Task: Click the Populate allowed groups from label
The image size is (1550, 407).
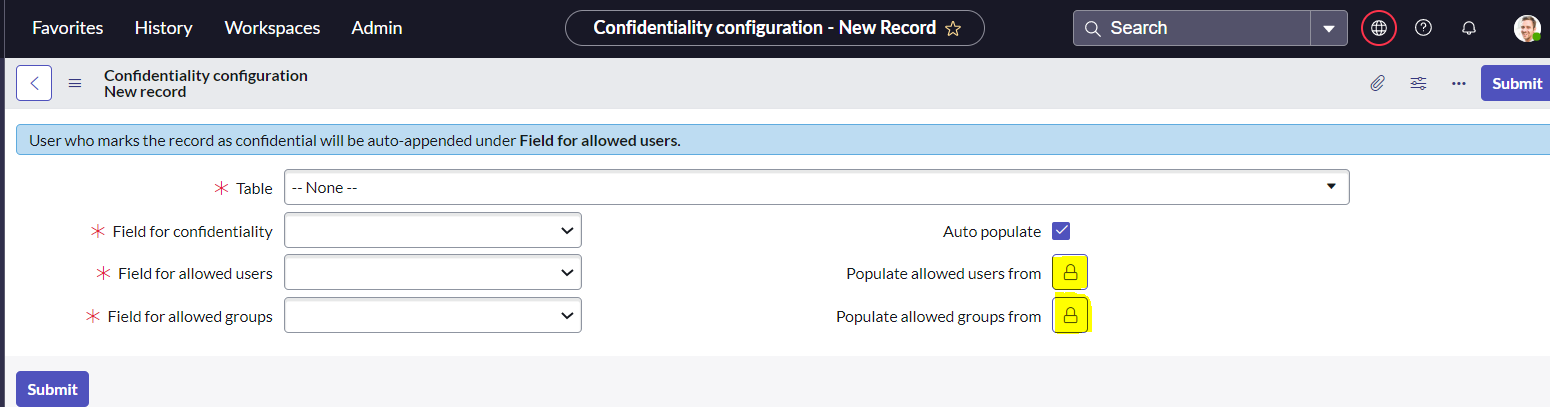Action: click(x=938, y=316)
